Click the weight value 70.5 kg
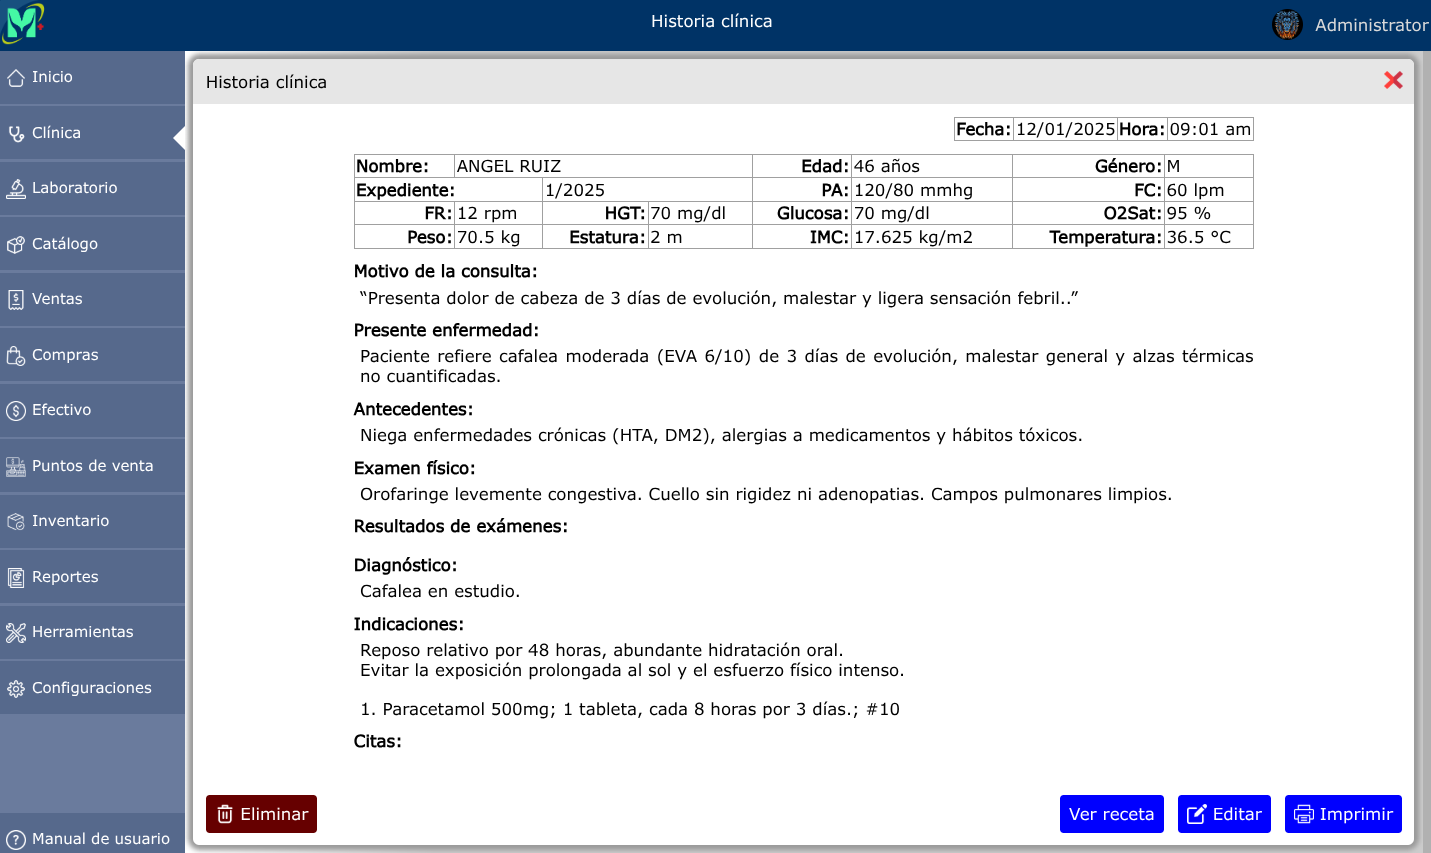1431x853 pixels. [x=489, y=237]
